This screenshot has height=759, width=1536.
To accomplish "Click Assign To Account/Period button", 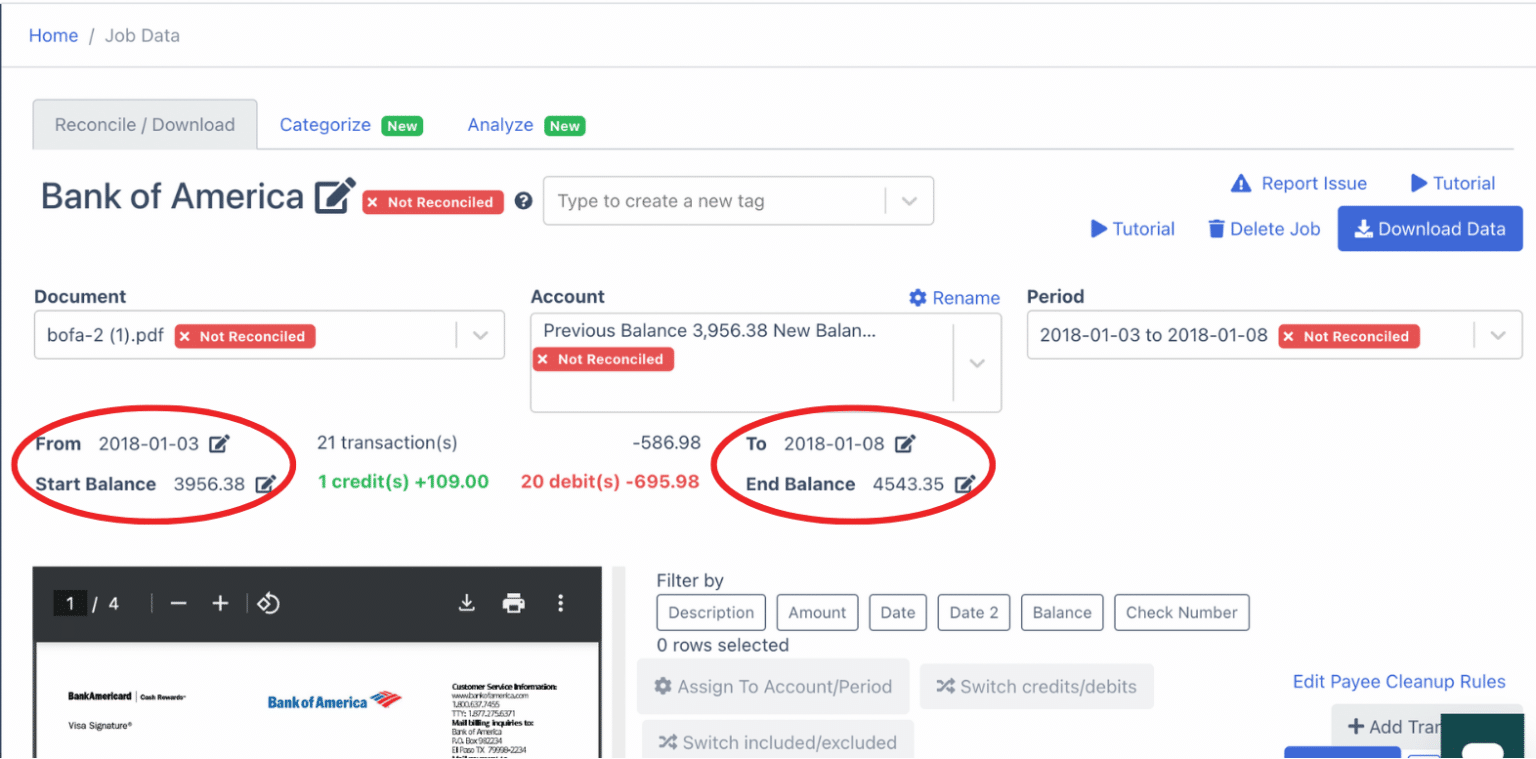I will [x=773, y=686].
